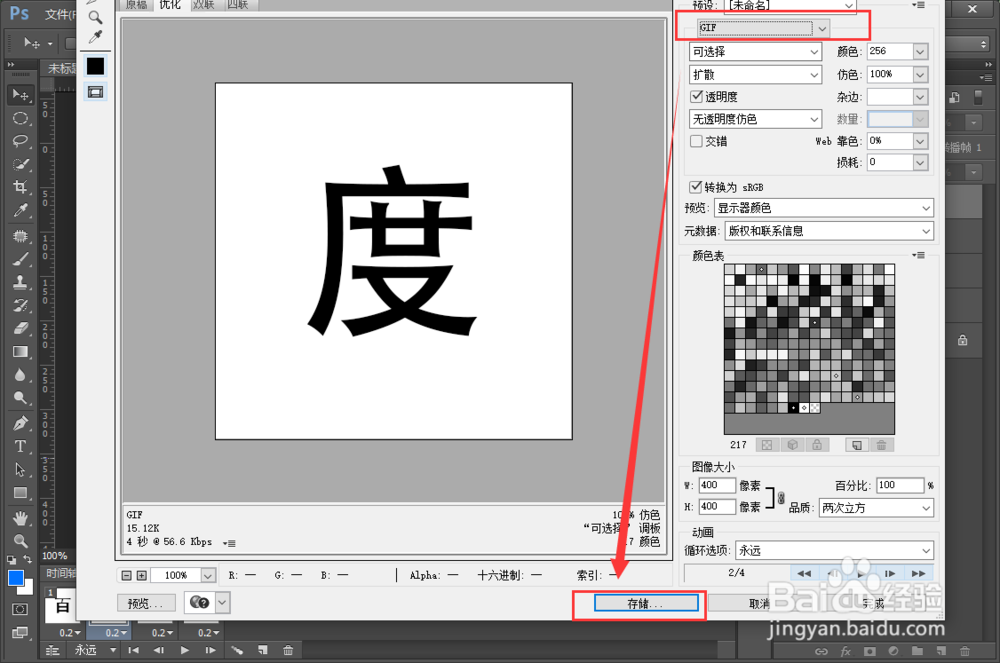Viewport: 1000px width, 663px height.
Task: Click the 预览 button at bottom left
Action: 145,602
